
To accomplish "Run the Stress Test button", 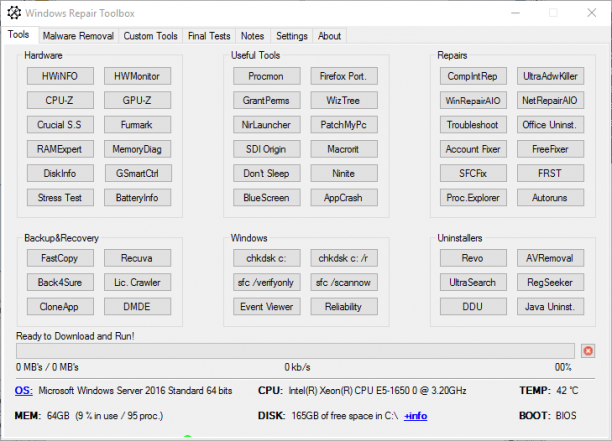I will [x=60, y=197].
